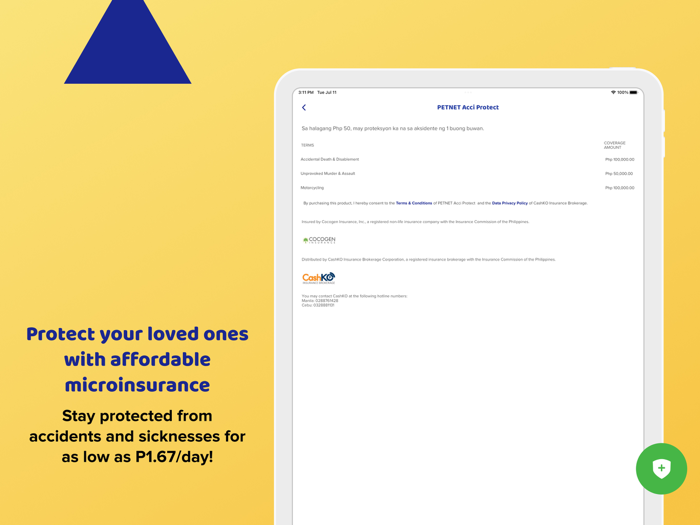Screen dimensions: 700x525
Task: Select the Accidental Death & Disablement row
Action: point(467,159)
